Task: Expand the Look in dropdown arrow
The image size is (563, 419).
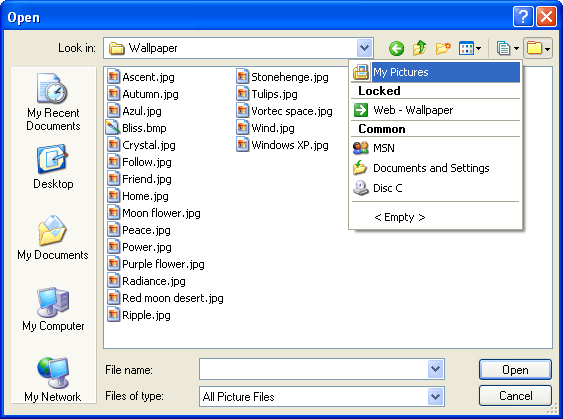Action: [x=364, y=48]
